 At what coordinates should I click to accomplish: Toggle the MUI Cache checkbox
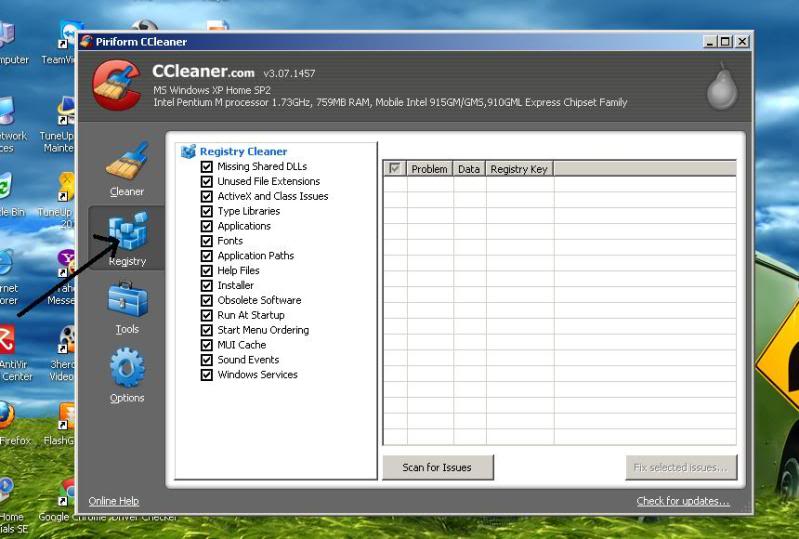click(x=207, y=345)
